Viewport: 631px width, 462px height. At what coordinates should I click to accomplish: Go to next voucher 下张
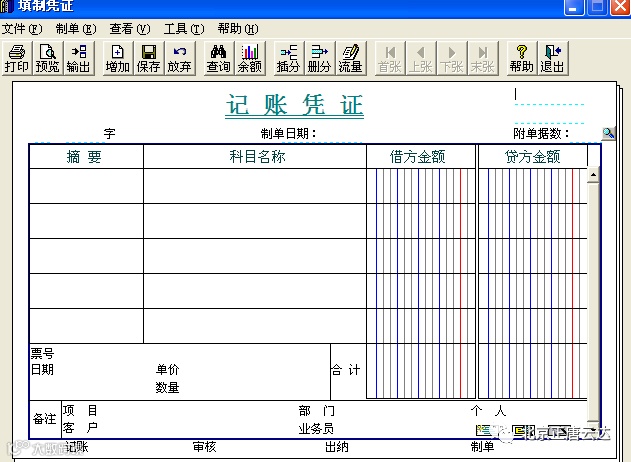452,58
